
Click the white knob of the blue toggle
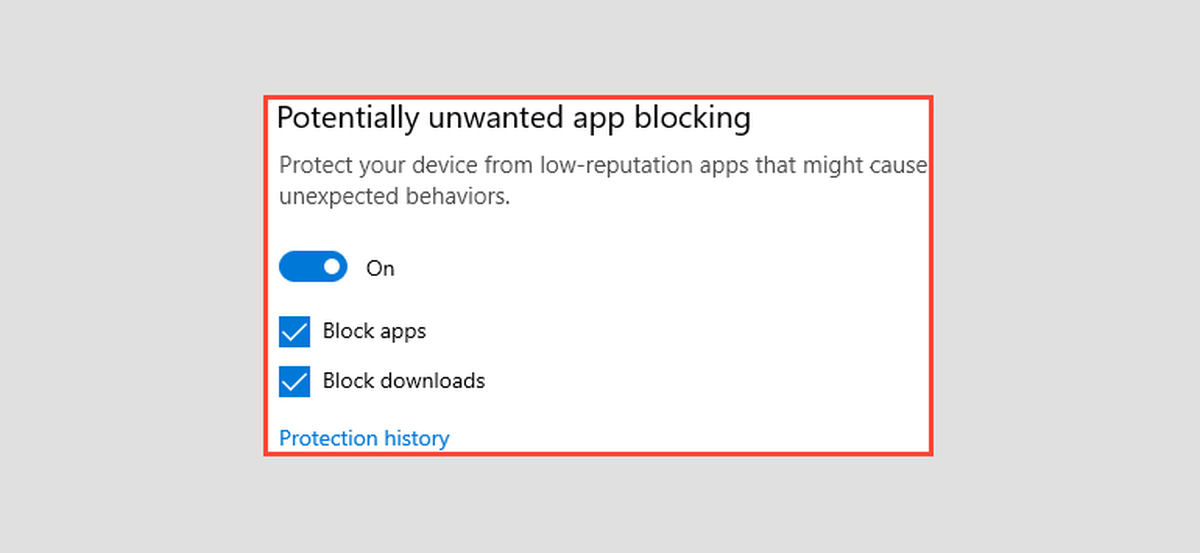(332, 267)
